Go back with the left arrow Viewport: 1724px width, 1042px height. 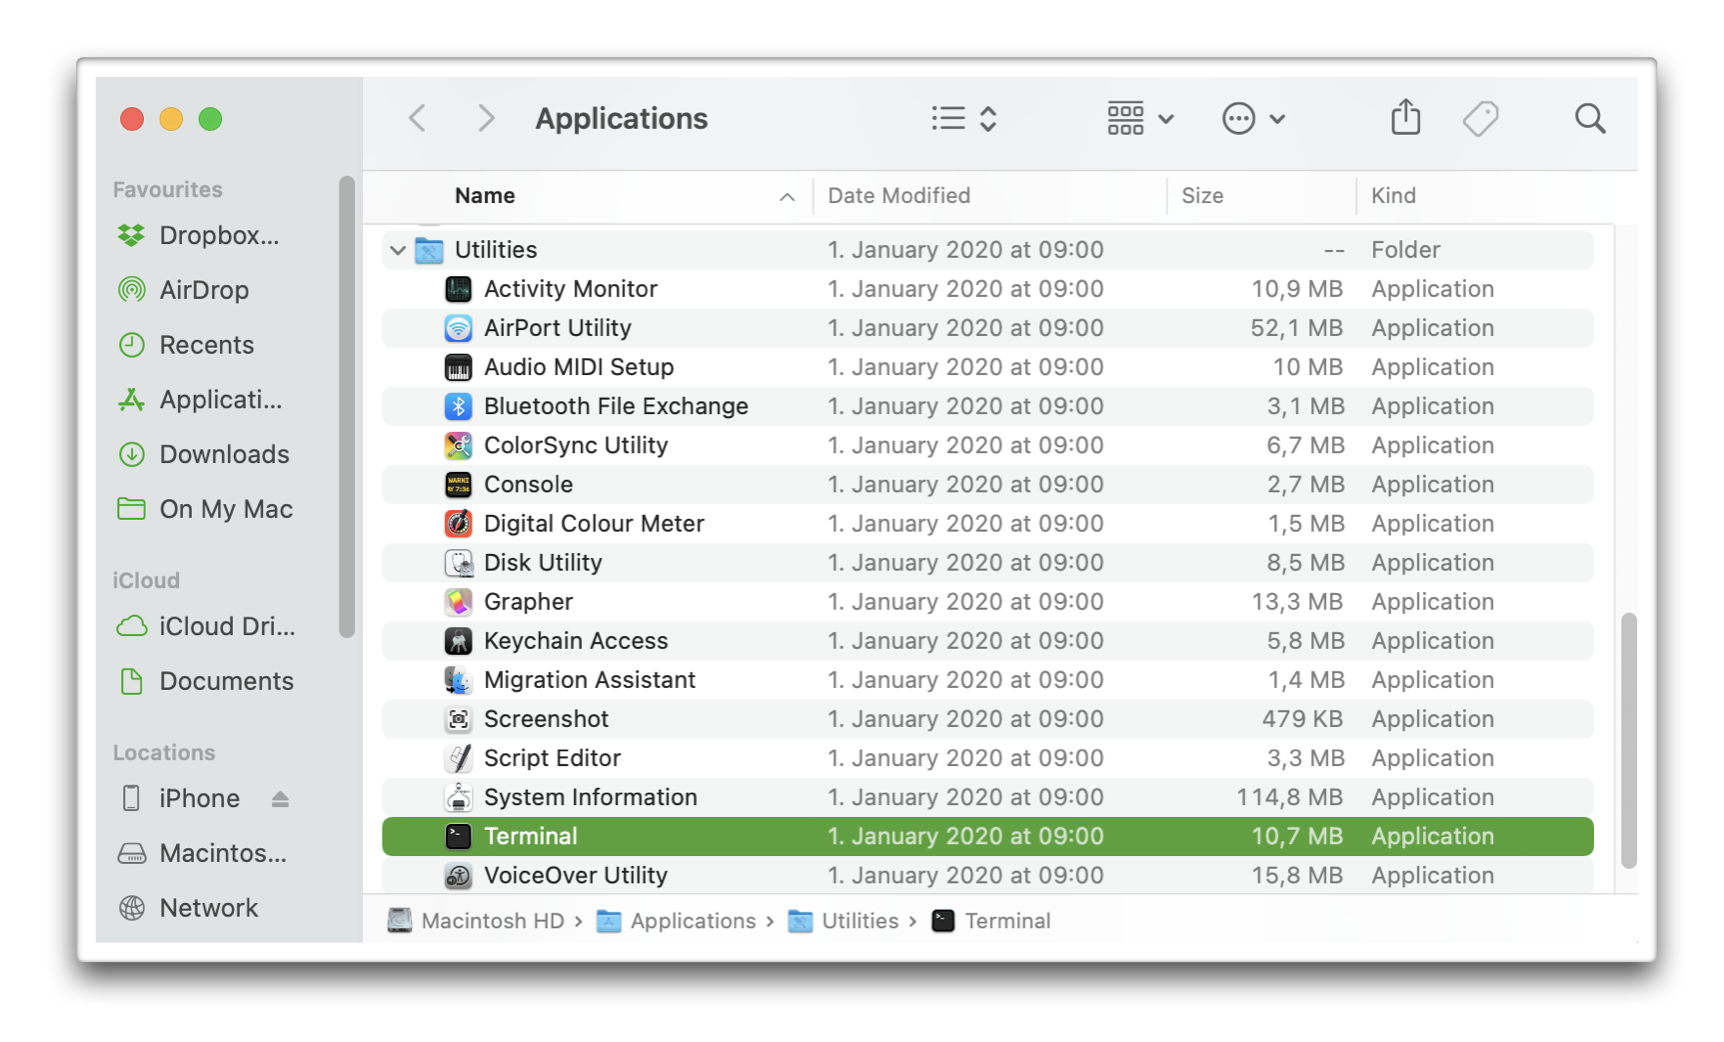point(418,118)
